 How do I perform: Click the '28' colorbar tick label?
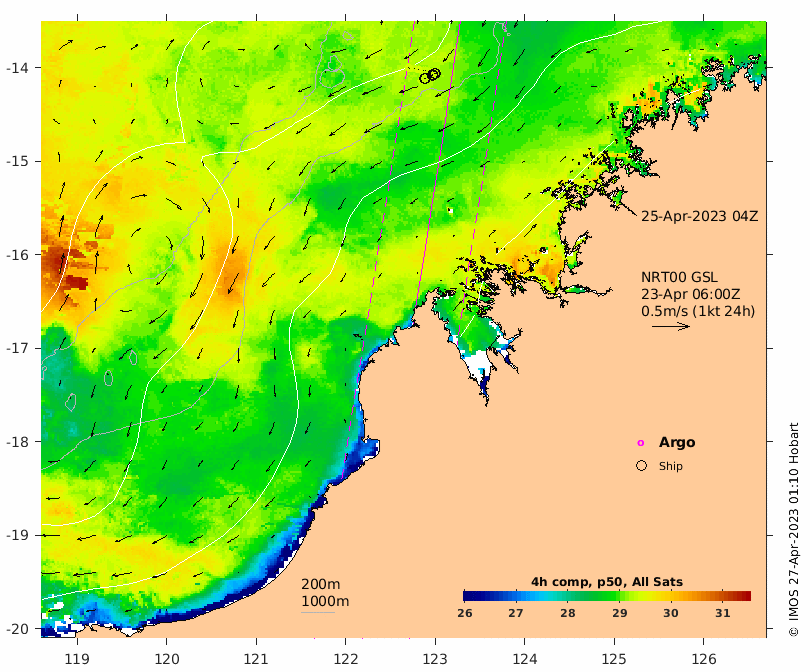[567, 613]
